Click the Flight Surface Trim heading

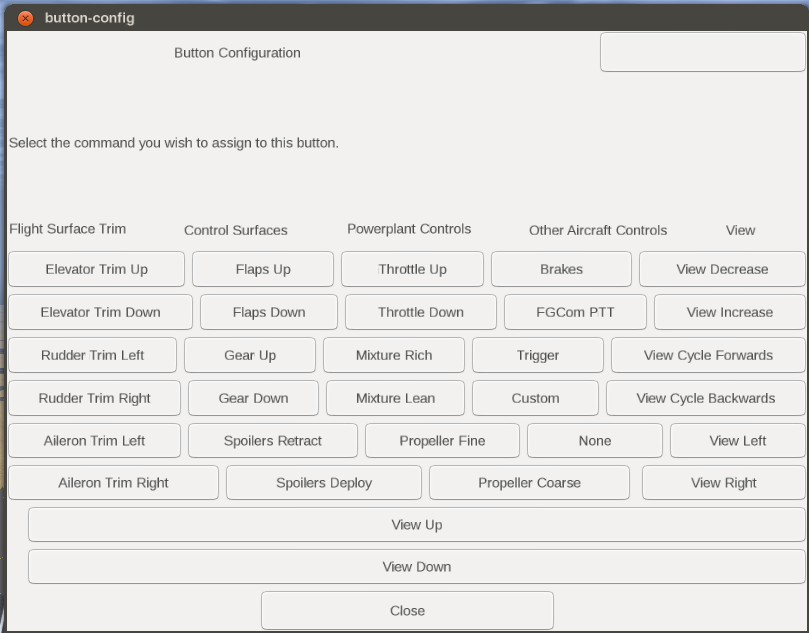point(68,229)
